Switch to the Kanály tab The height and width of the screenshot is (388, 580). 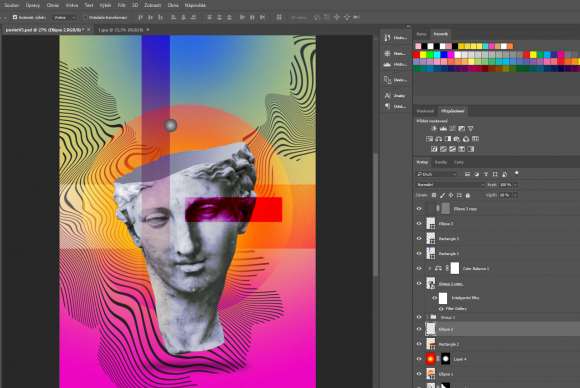(441, 162)
